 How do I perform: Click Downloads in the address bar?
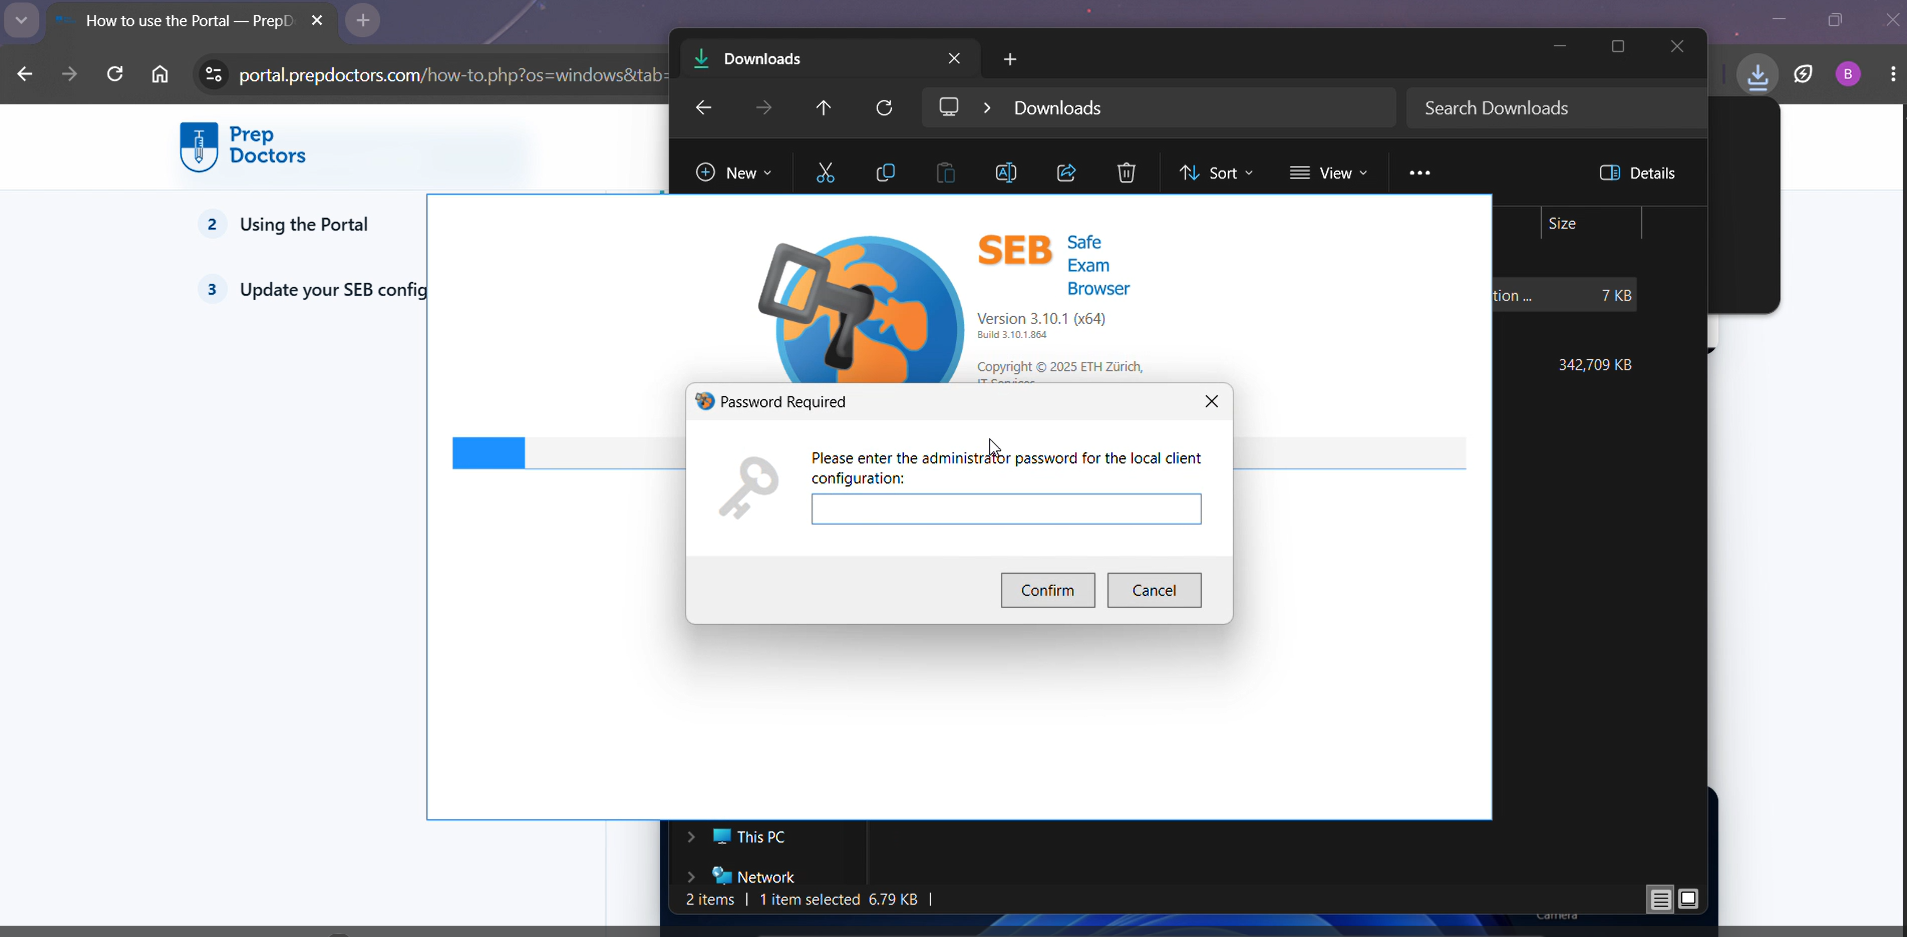(x=1057, y=108)
